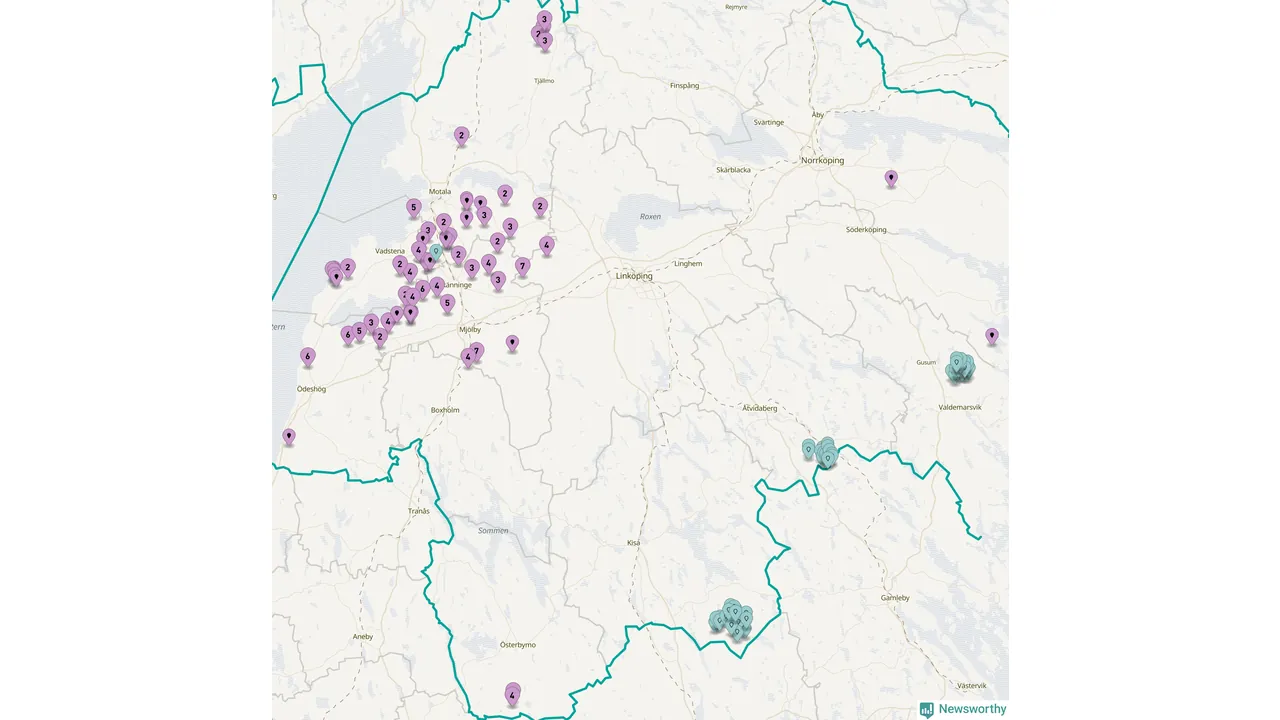Click the Vadstena label
This screenshot has height=720, width=1280.
coord(390,251)
